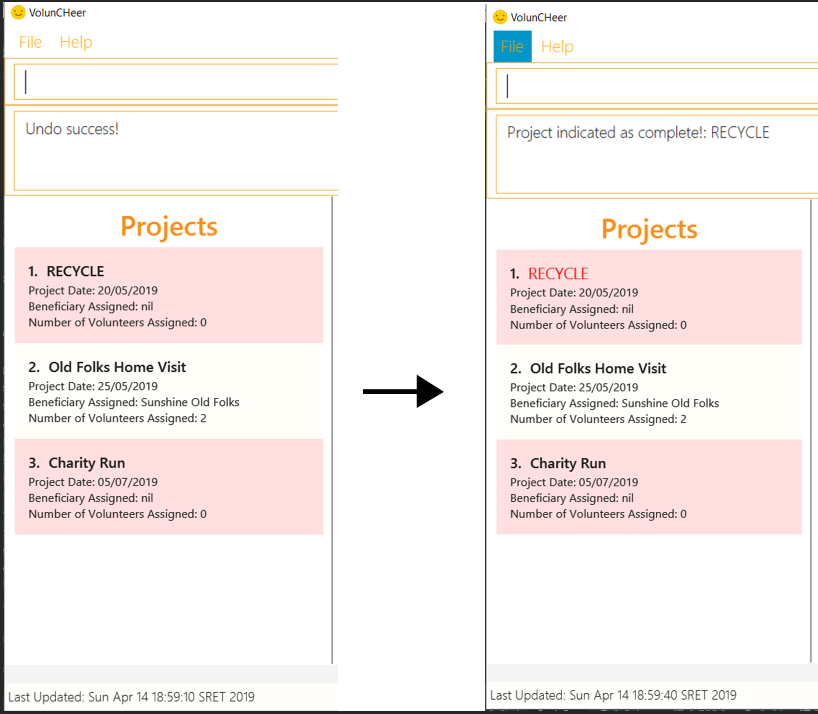818x714 pixels.
Task: Select Old Folks Home Visit card in right window
Action: point(649,393)
